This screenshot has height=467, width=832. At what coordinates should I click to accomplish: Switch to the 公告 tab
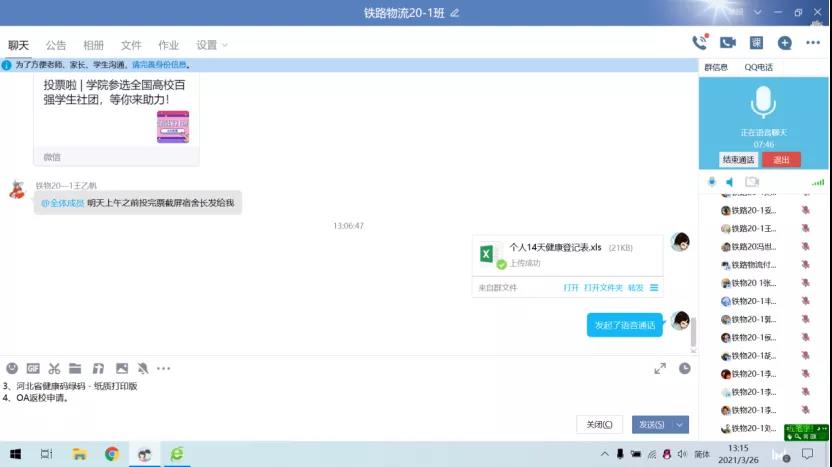[x=56, y=45]
